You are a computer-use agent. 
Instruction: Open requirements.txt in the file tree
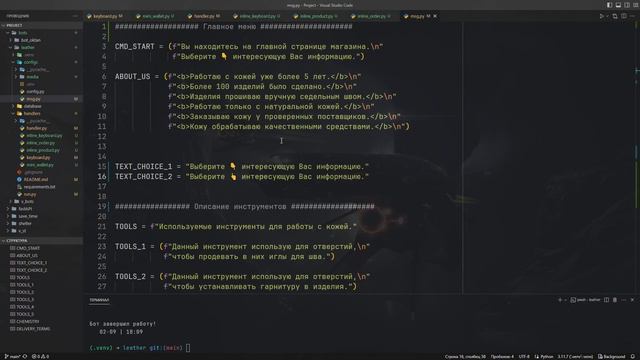(41, 187)
